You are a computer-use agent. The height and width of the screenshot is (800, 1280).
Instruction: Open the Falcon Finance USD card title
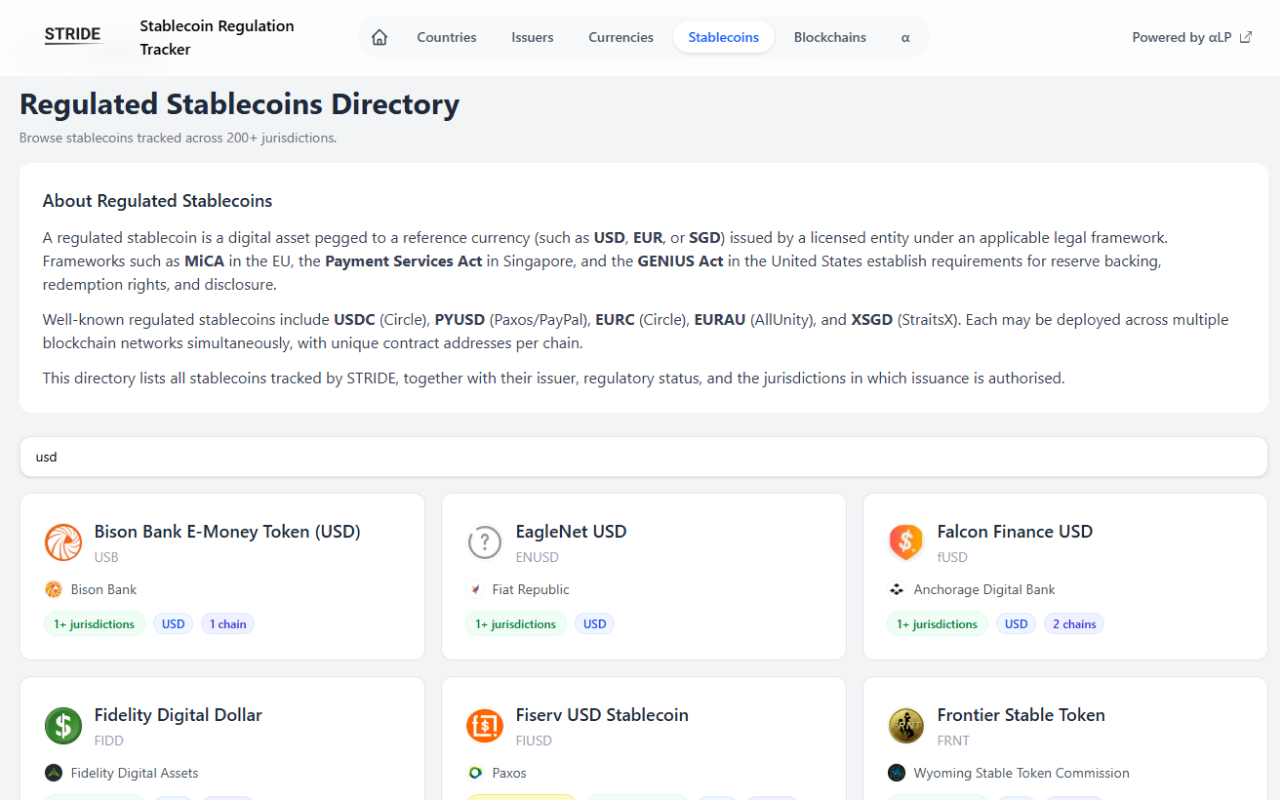(x=1015, y=531)
